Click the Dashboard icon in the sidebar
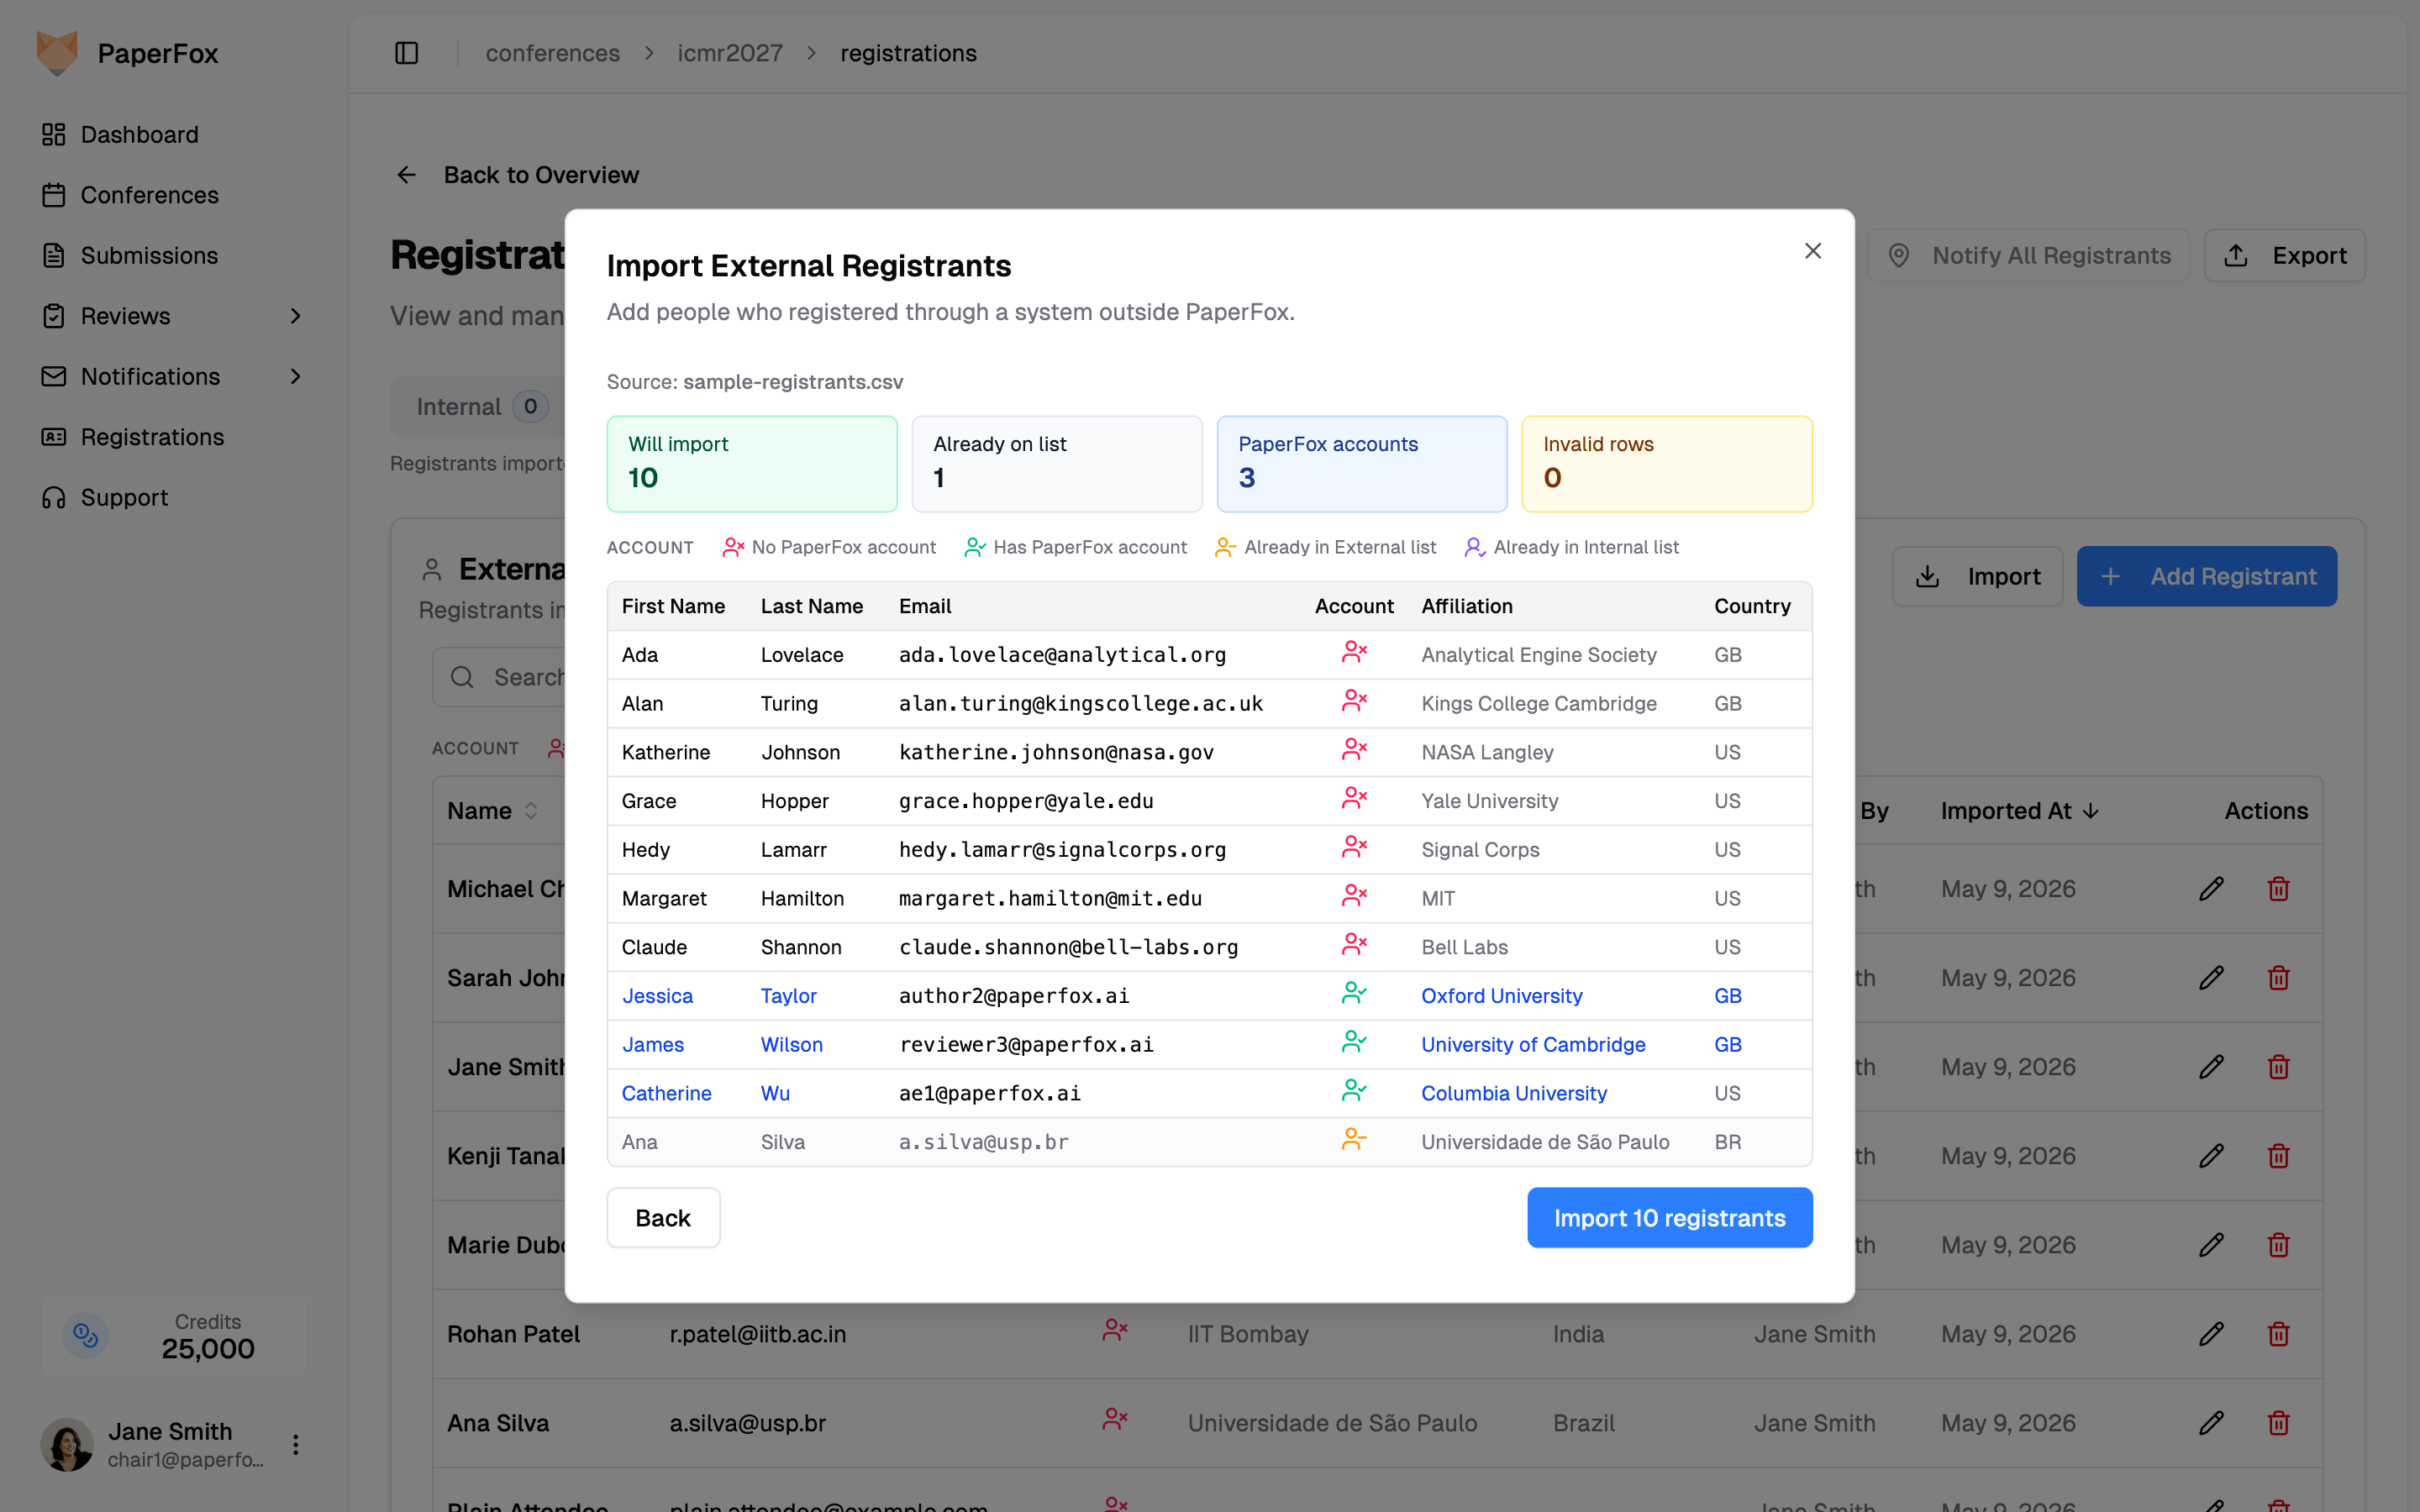This screenshot has width=2420, height=1512. [54, 134]
